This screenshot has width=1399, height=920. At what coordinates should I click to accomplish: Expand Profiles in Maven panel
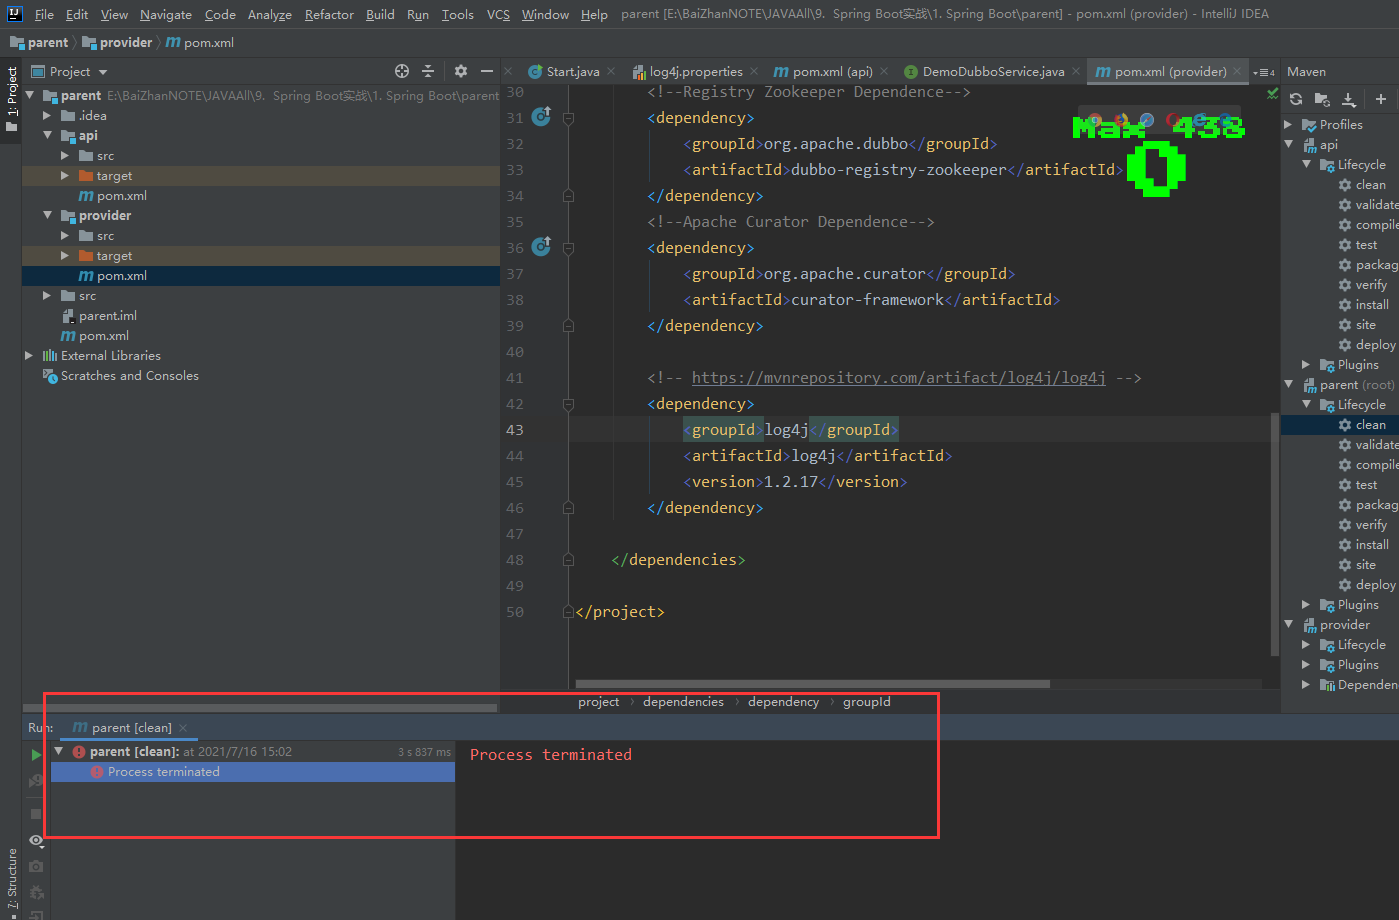pos(1289,125)
